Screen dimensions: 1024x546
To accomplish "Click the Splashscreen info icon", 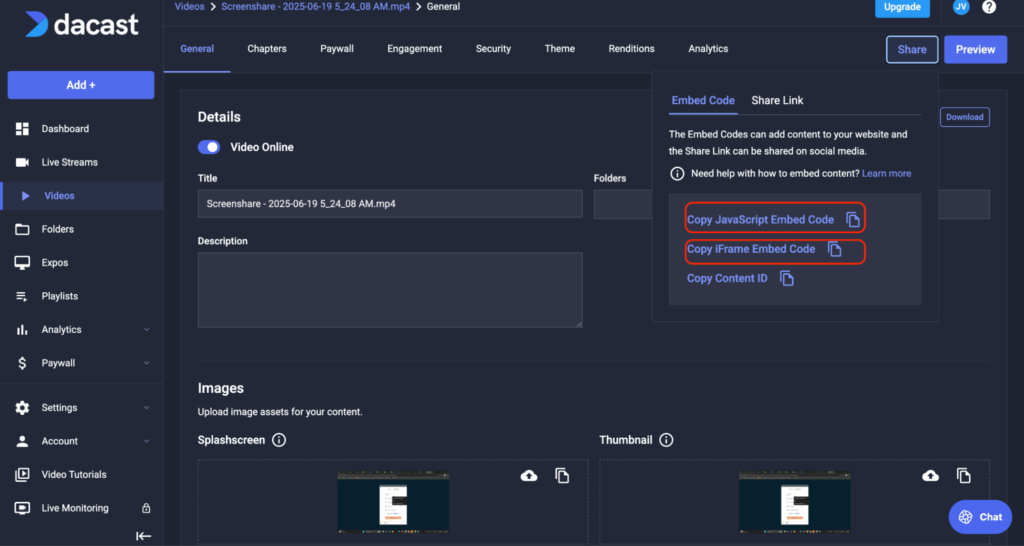I will pos(279,440).
